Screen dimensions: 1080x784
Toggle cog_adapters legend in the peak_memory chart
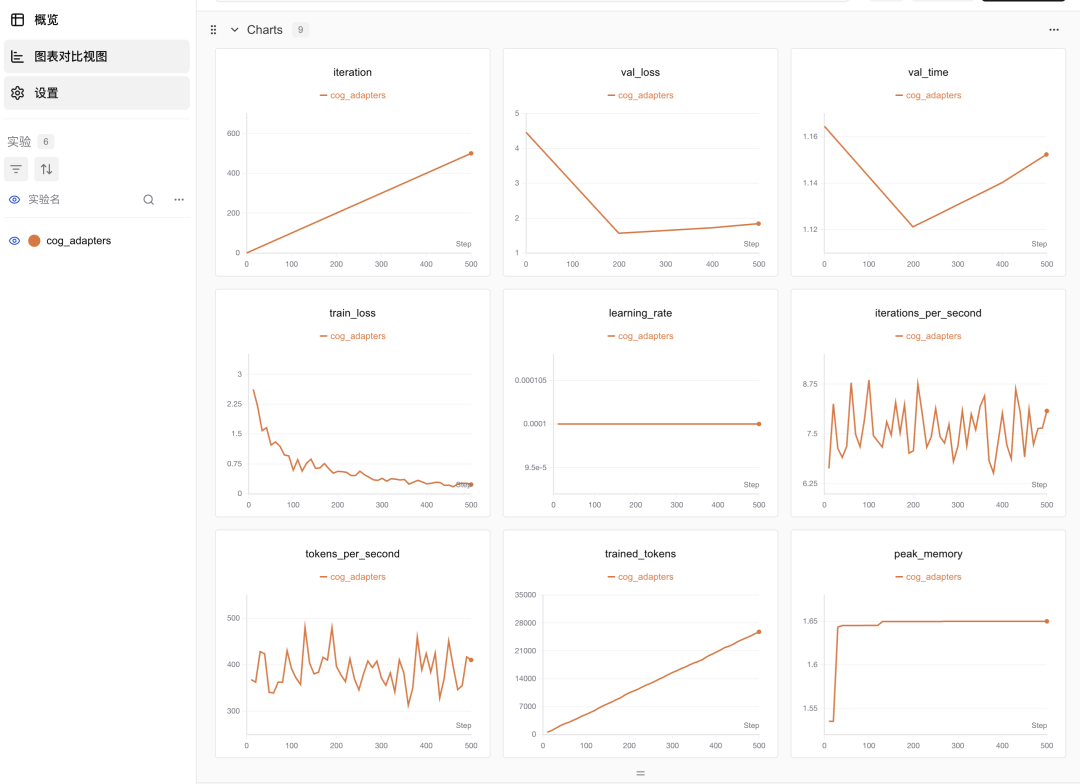click(x=927, y=577)
